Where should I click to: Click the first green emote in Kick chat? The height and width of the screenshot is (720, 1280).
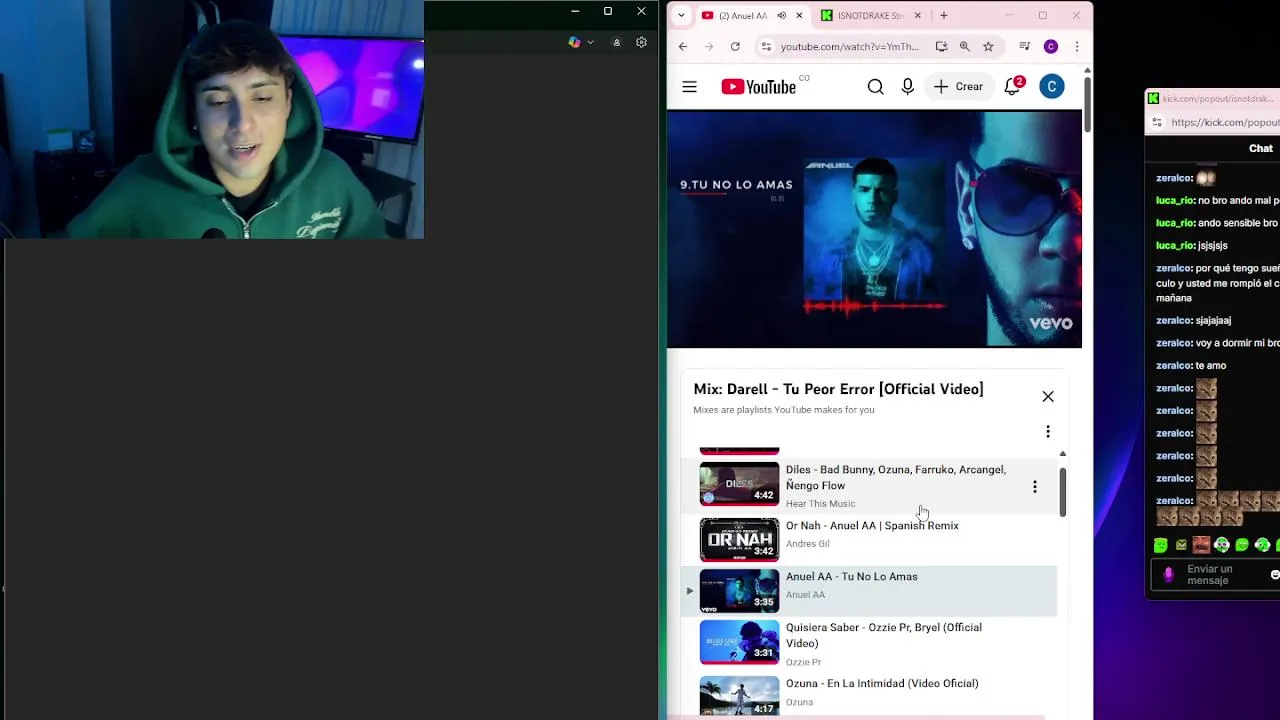[x=1160, y=545]
